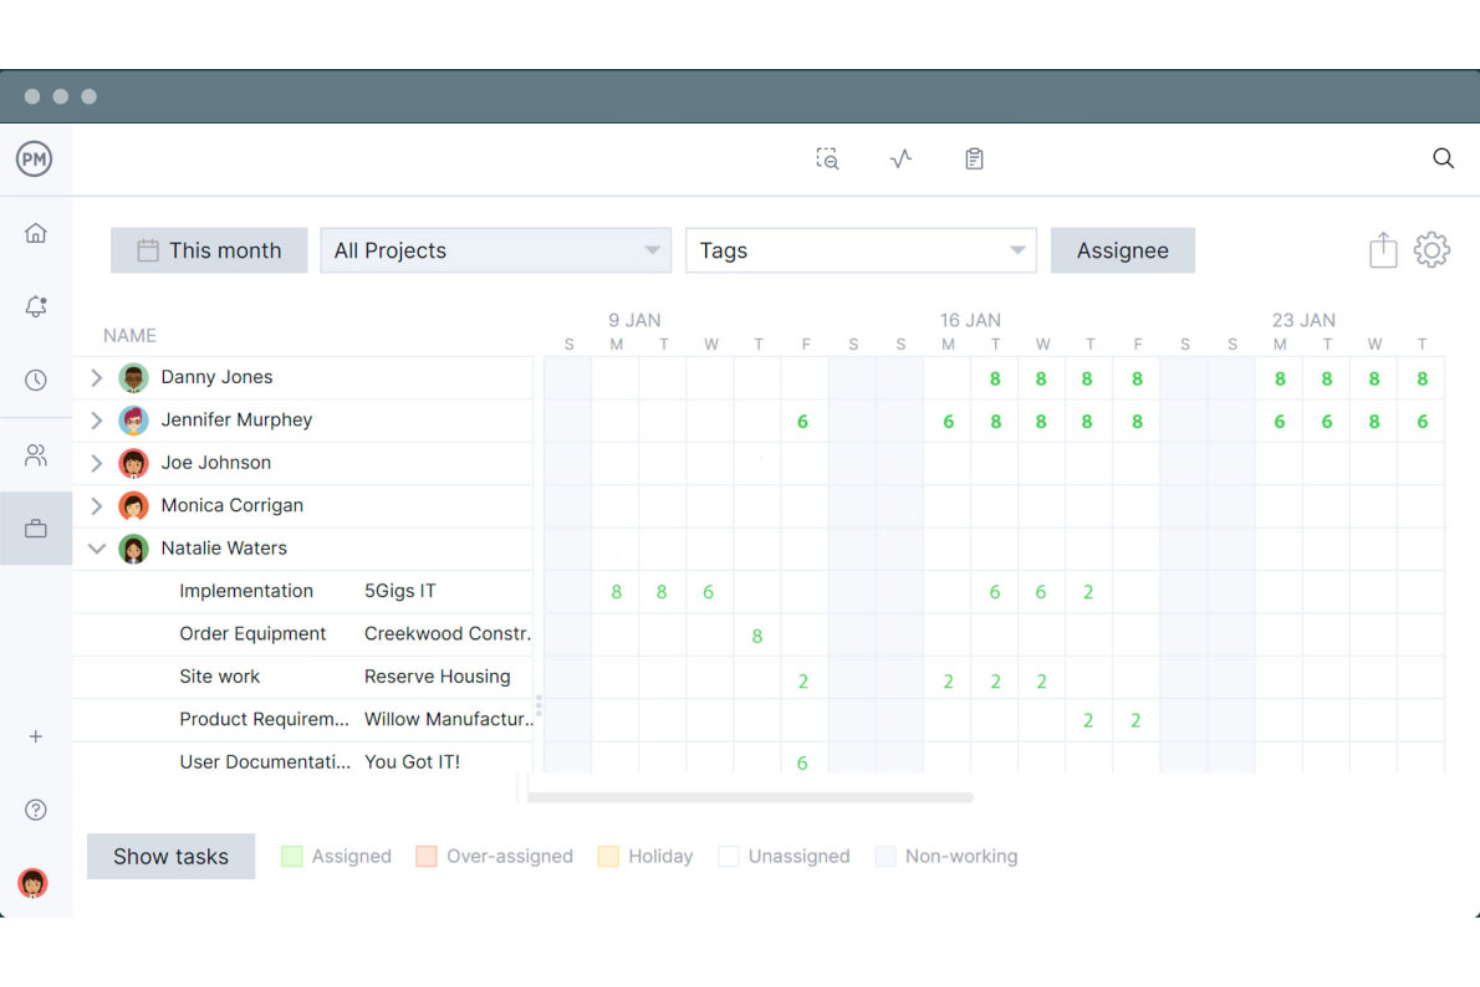The width and height of the screenshot is (1480, 987).
Task: Expand Jennifer Murphey row
Action: point(96,420)
